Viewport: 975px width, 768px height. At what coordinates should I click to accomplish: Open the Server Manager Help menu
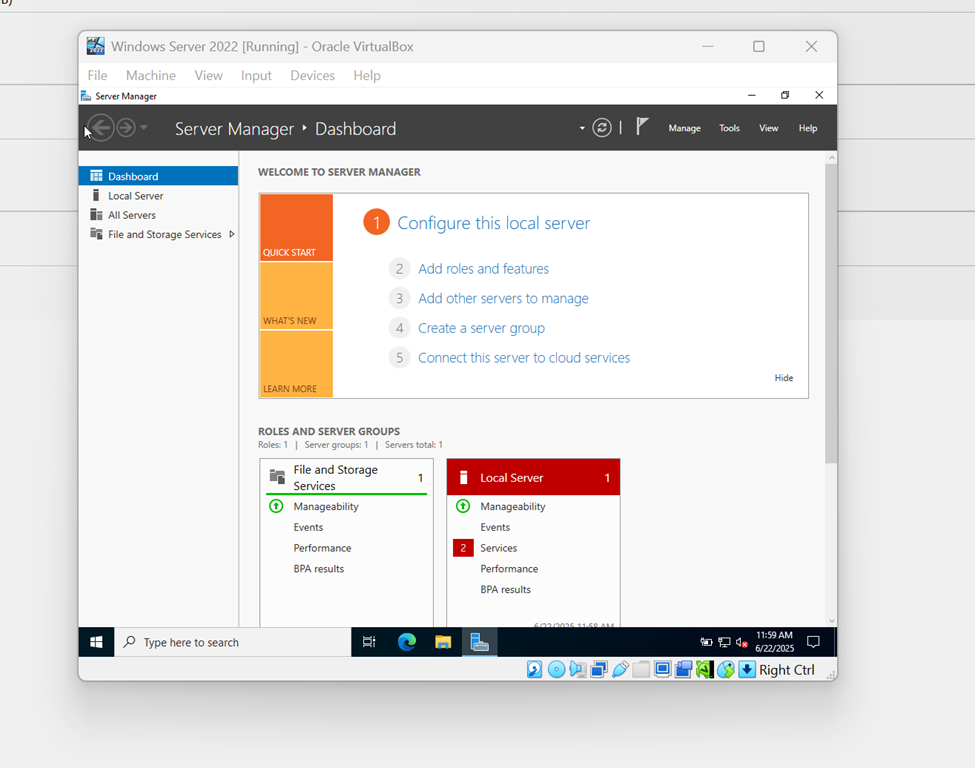pyautogui.click(x=808, y=128)
